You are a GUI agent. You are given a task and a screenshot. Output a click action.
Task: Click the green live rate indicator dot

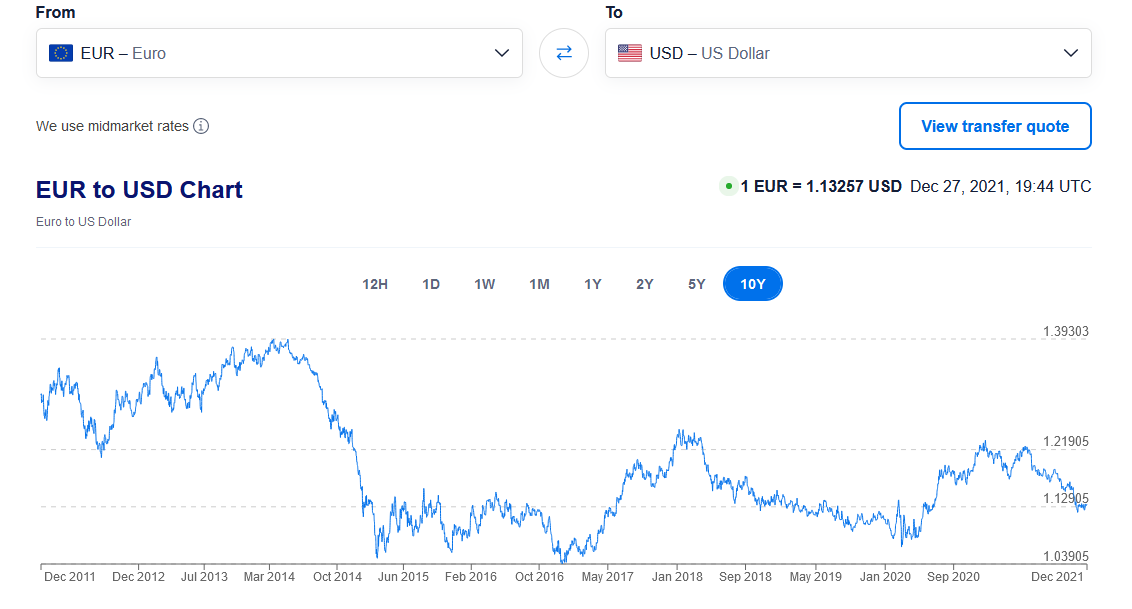coord(728,186)
